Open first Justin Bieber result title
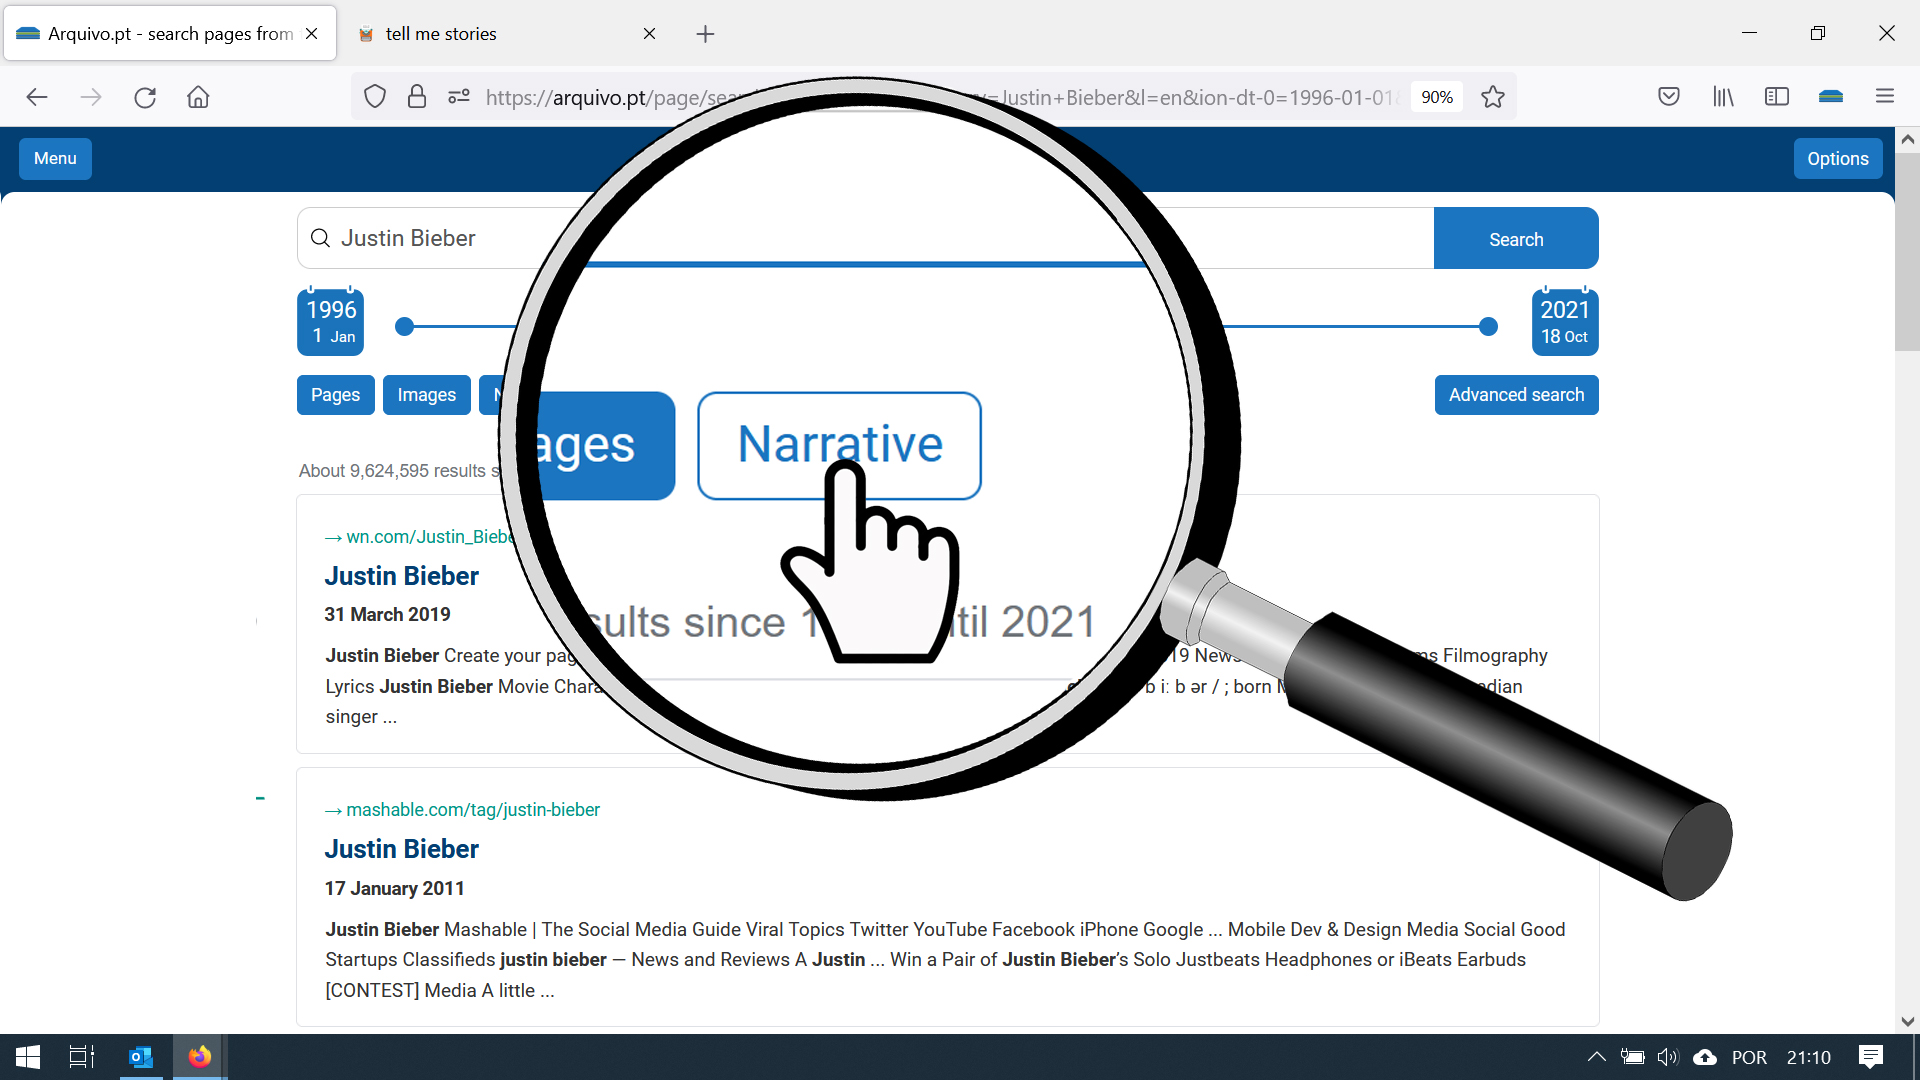The width and height of the screenshot is (1920, 1080). pyautogui.click(x=401, y=576)
